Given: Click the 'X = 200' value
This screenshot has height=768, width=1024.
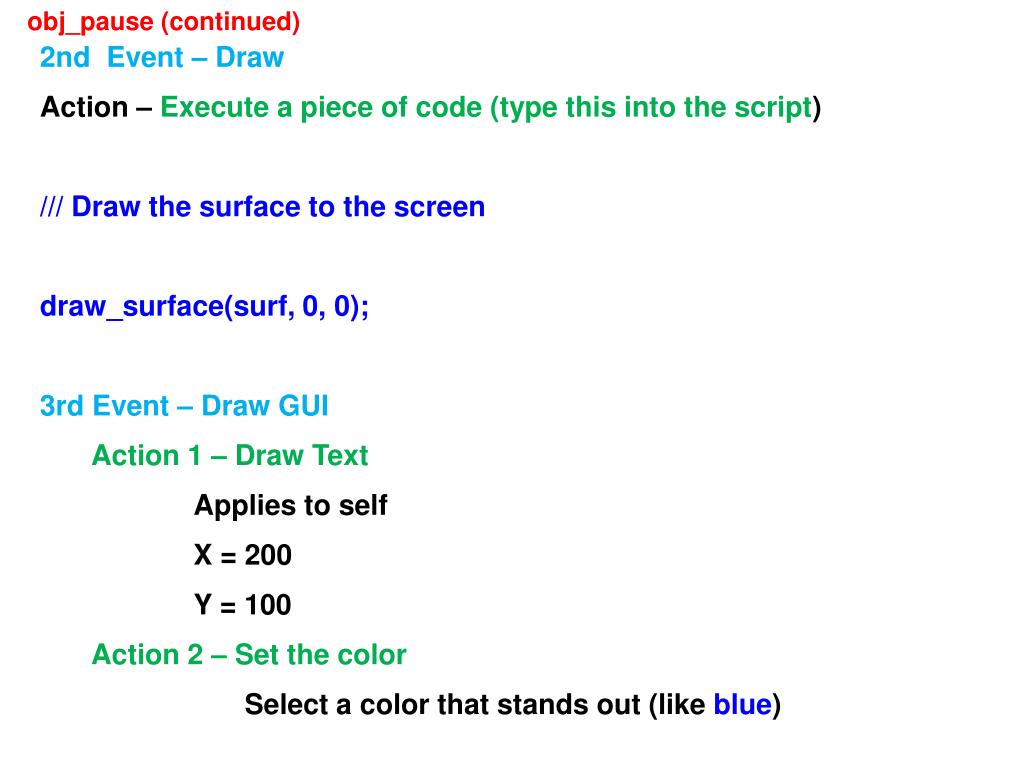Looking at the screenshot, I should coord(243,555).
